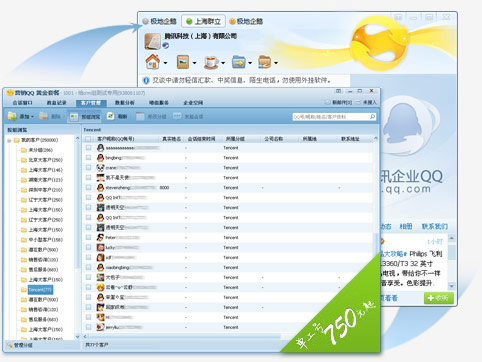Screen dimensions: 482x362
Task: Open the dropdown arrow beside the coffee cup
Action: coord(223,63)
